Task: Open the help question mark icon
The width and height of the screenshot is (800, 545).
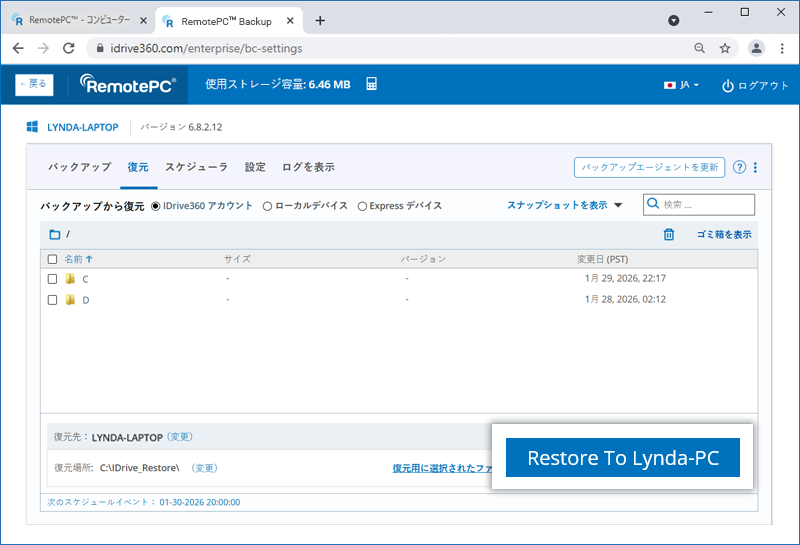Action: [x=739, y=167]
